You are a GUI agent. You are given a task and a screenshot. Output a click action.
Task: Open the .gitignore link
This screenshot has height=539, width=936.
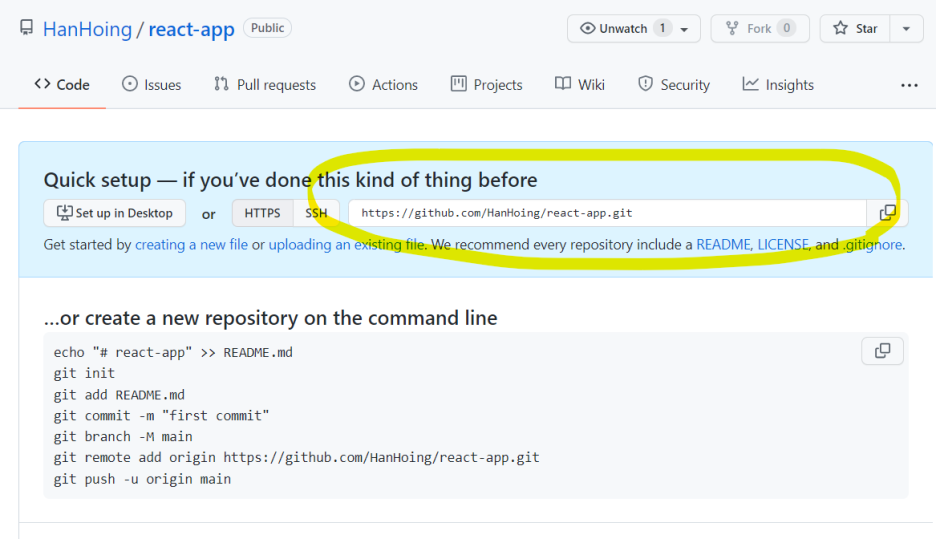click(872, 245)
